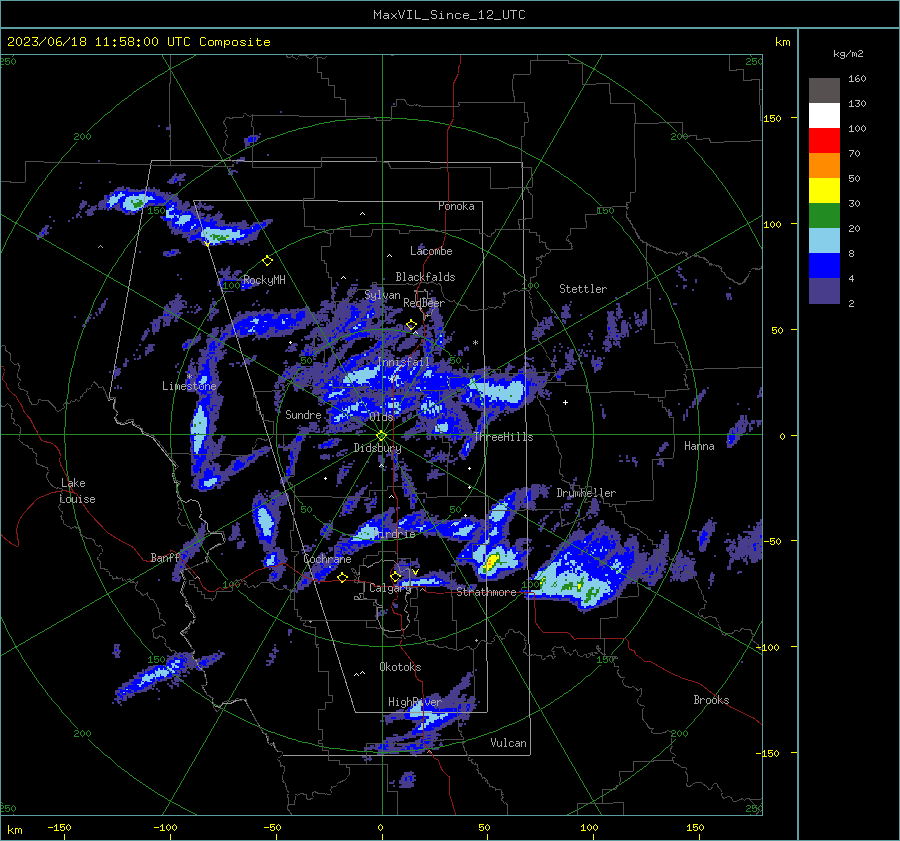Click the ThreeHills city label
900x841 pixels.
coord(503,437)
